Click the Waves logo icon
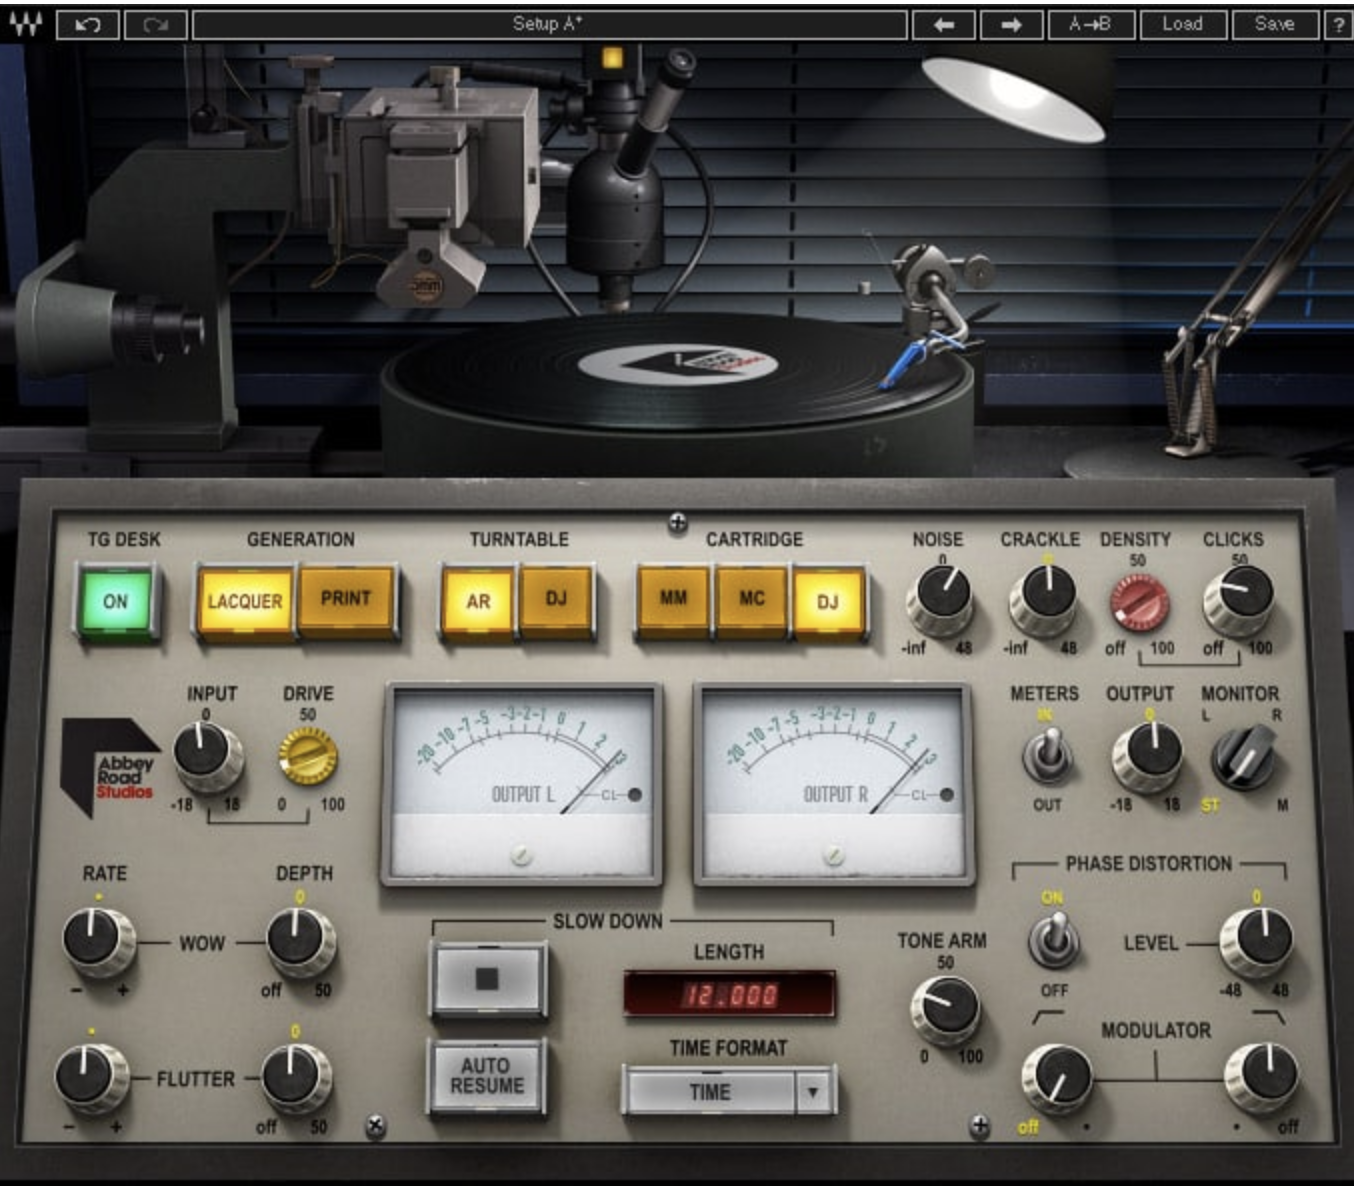 point(25,23)
